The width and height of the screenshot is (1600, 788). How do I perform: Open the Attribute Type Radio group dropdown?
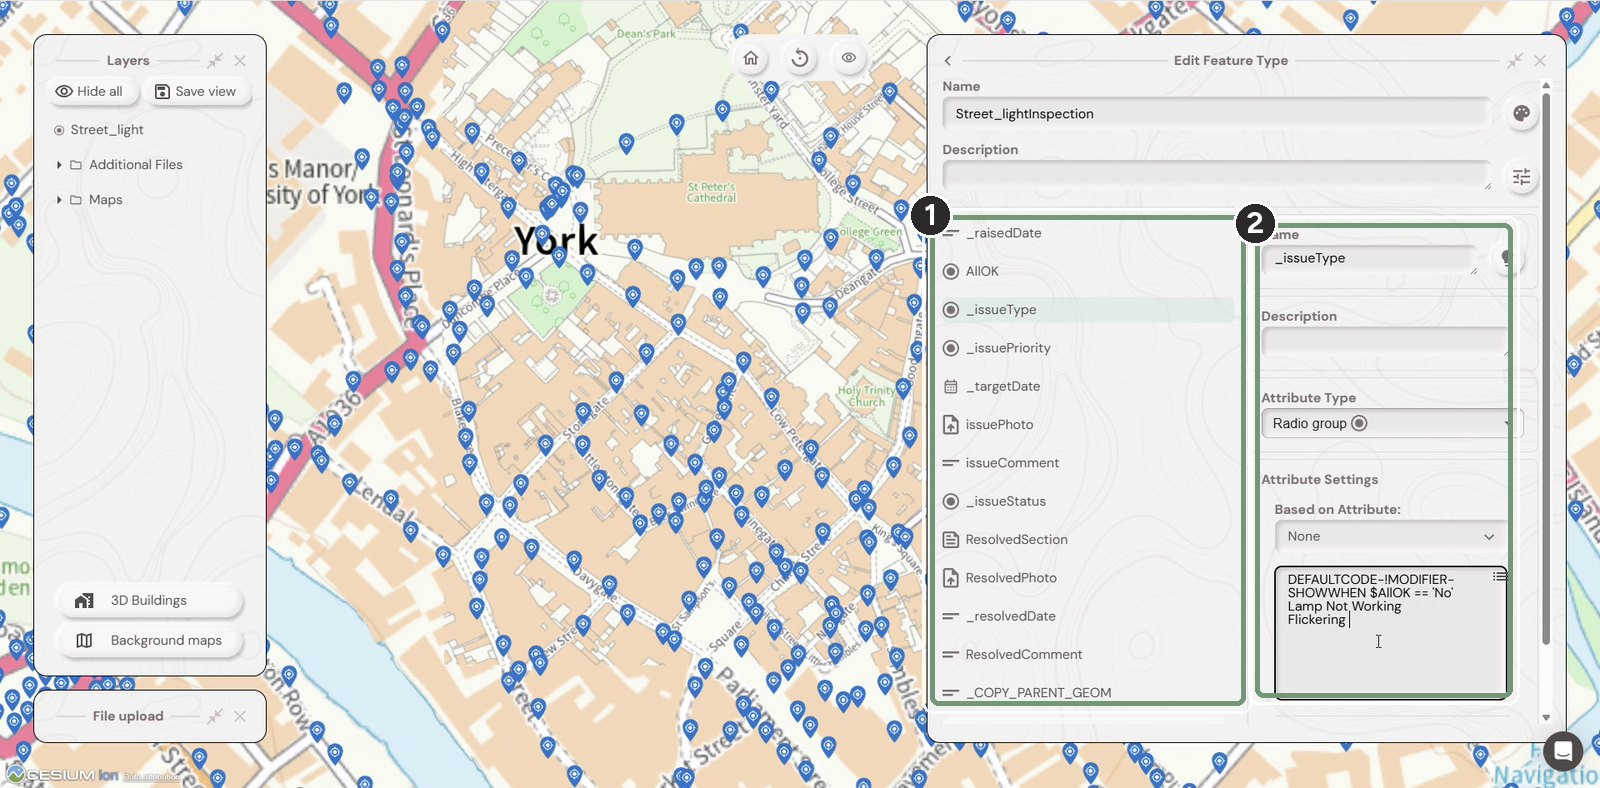1391,424
